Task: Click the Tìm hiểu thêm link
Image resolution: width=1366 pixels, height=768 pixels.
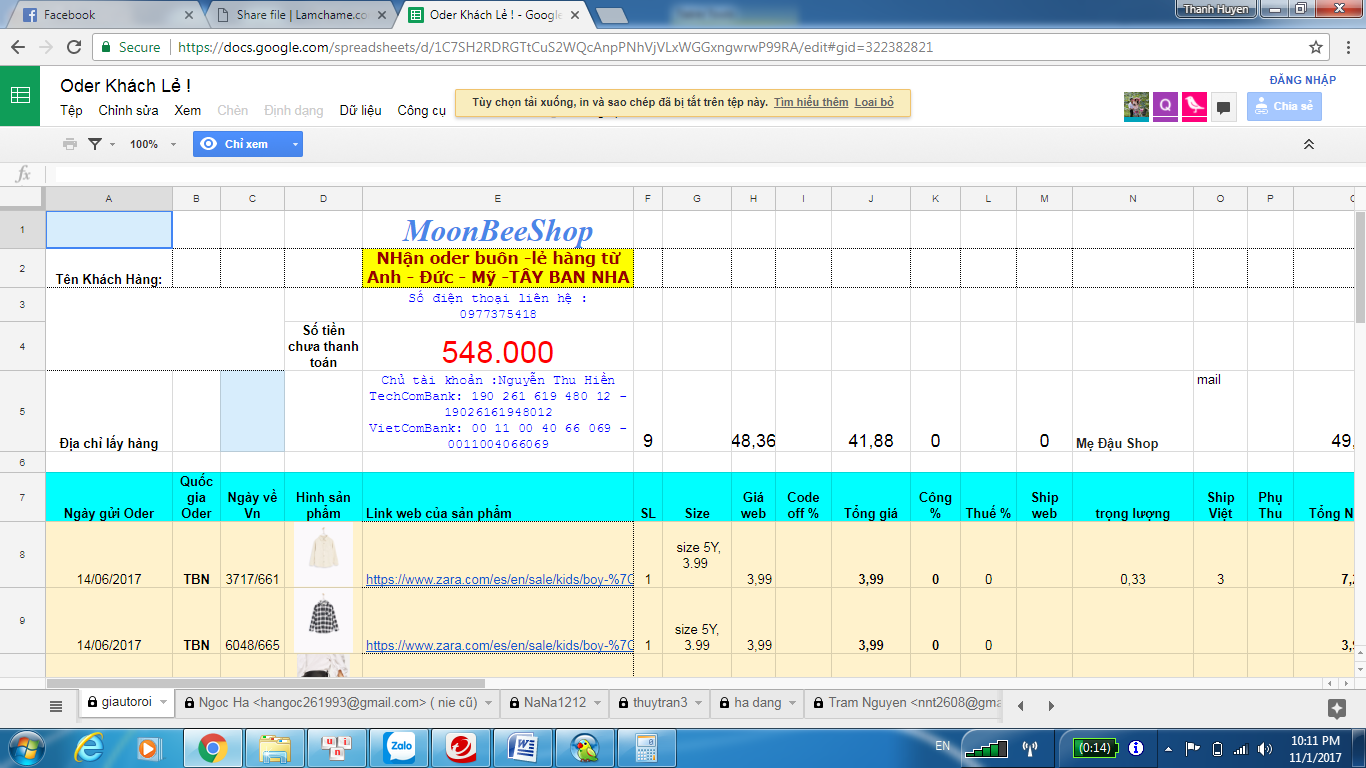Action: pos(810,102)
